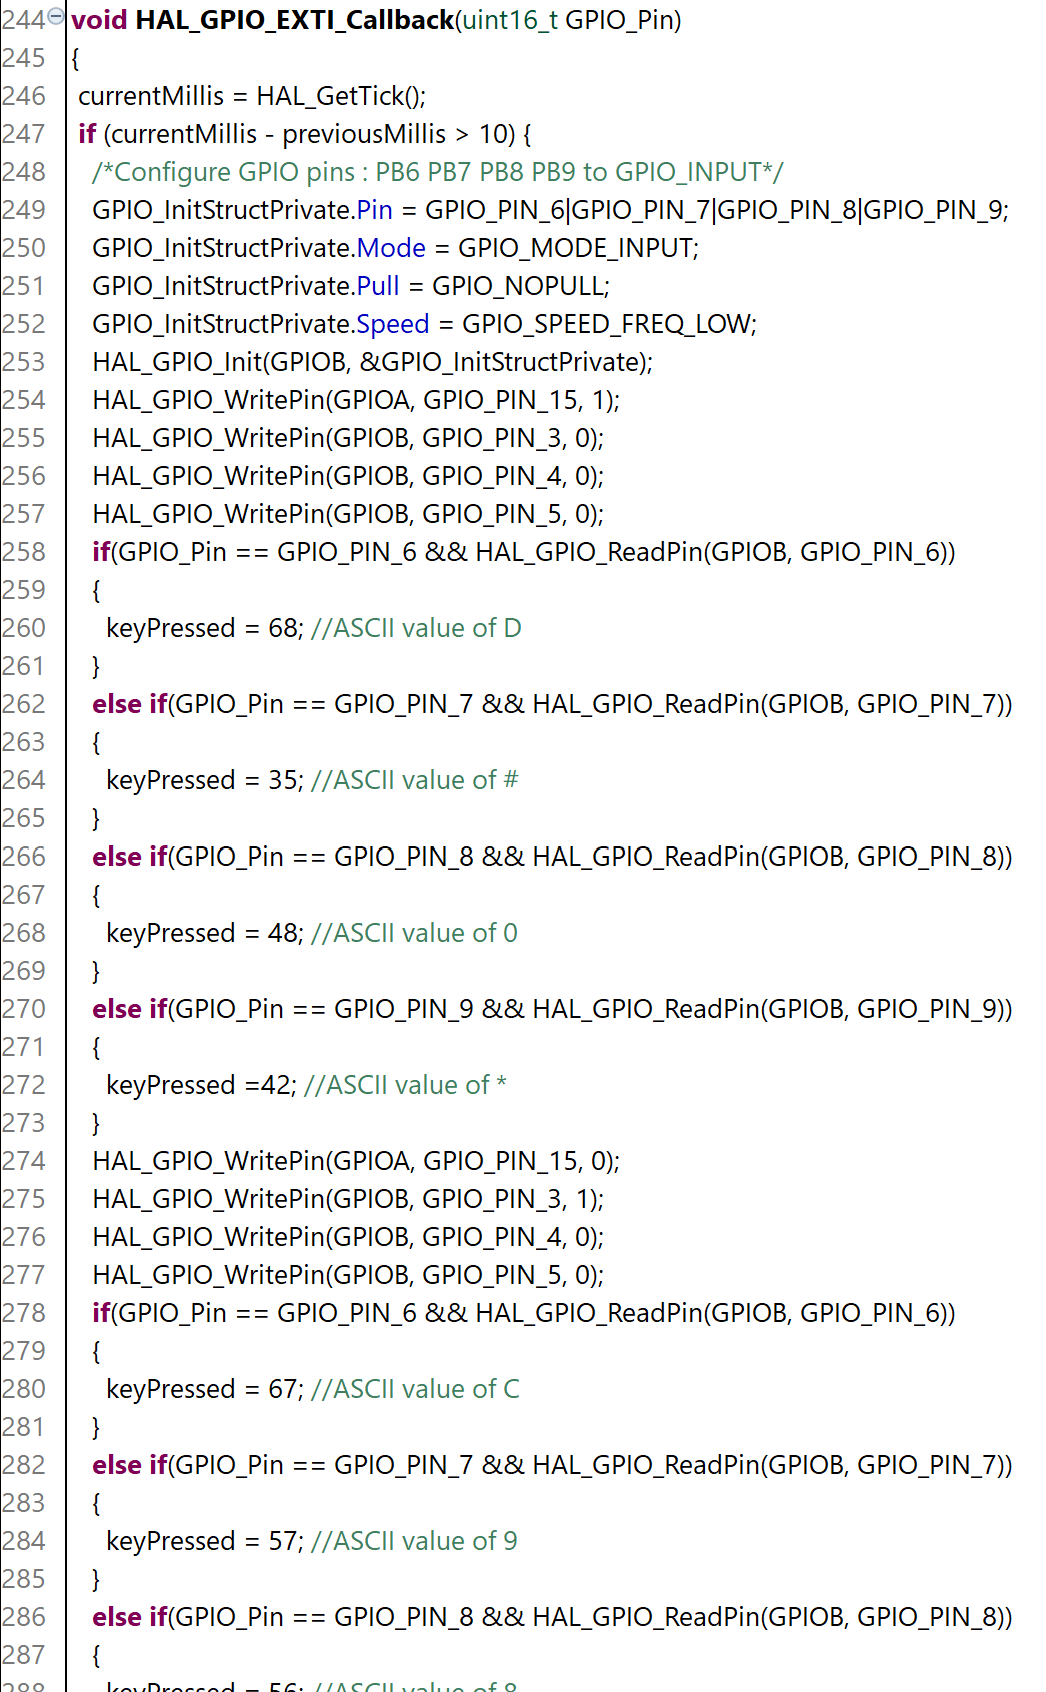Click line number 274 in the gutter
Screen dimensions: 1046x1692
24,1161
